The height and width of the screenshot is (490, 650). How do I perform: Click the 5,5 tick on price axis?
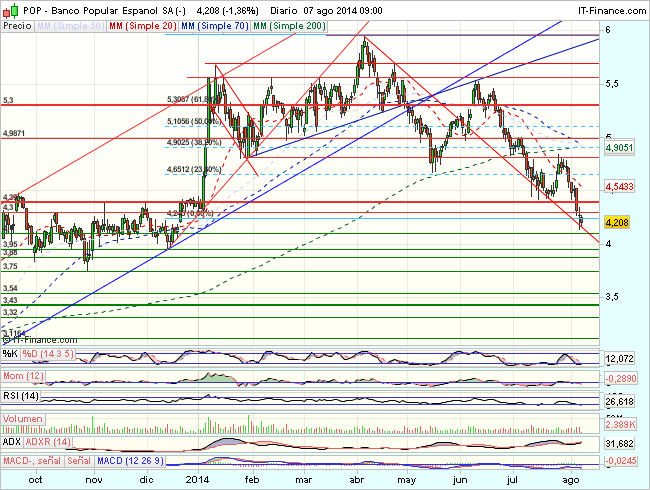click(612, 84)
